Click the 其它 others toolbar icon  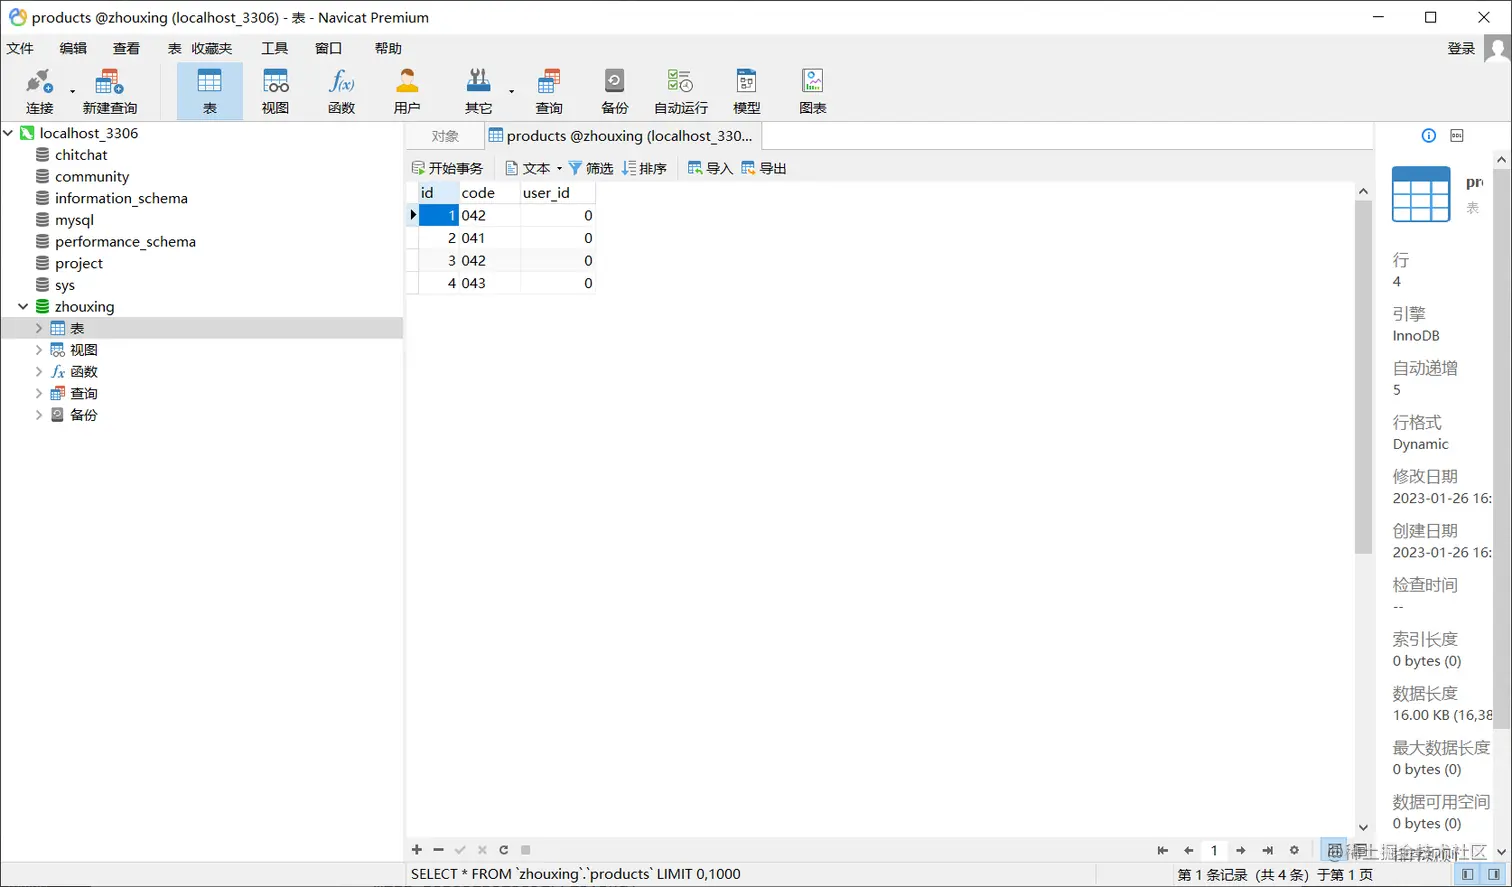478,91
